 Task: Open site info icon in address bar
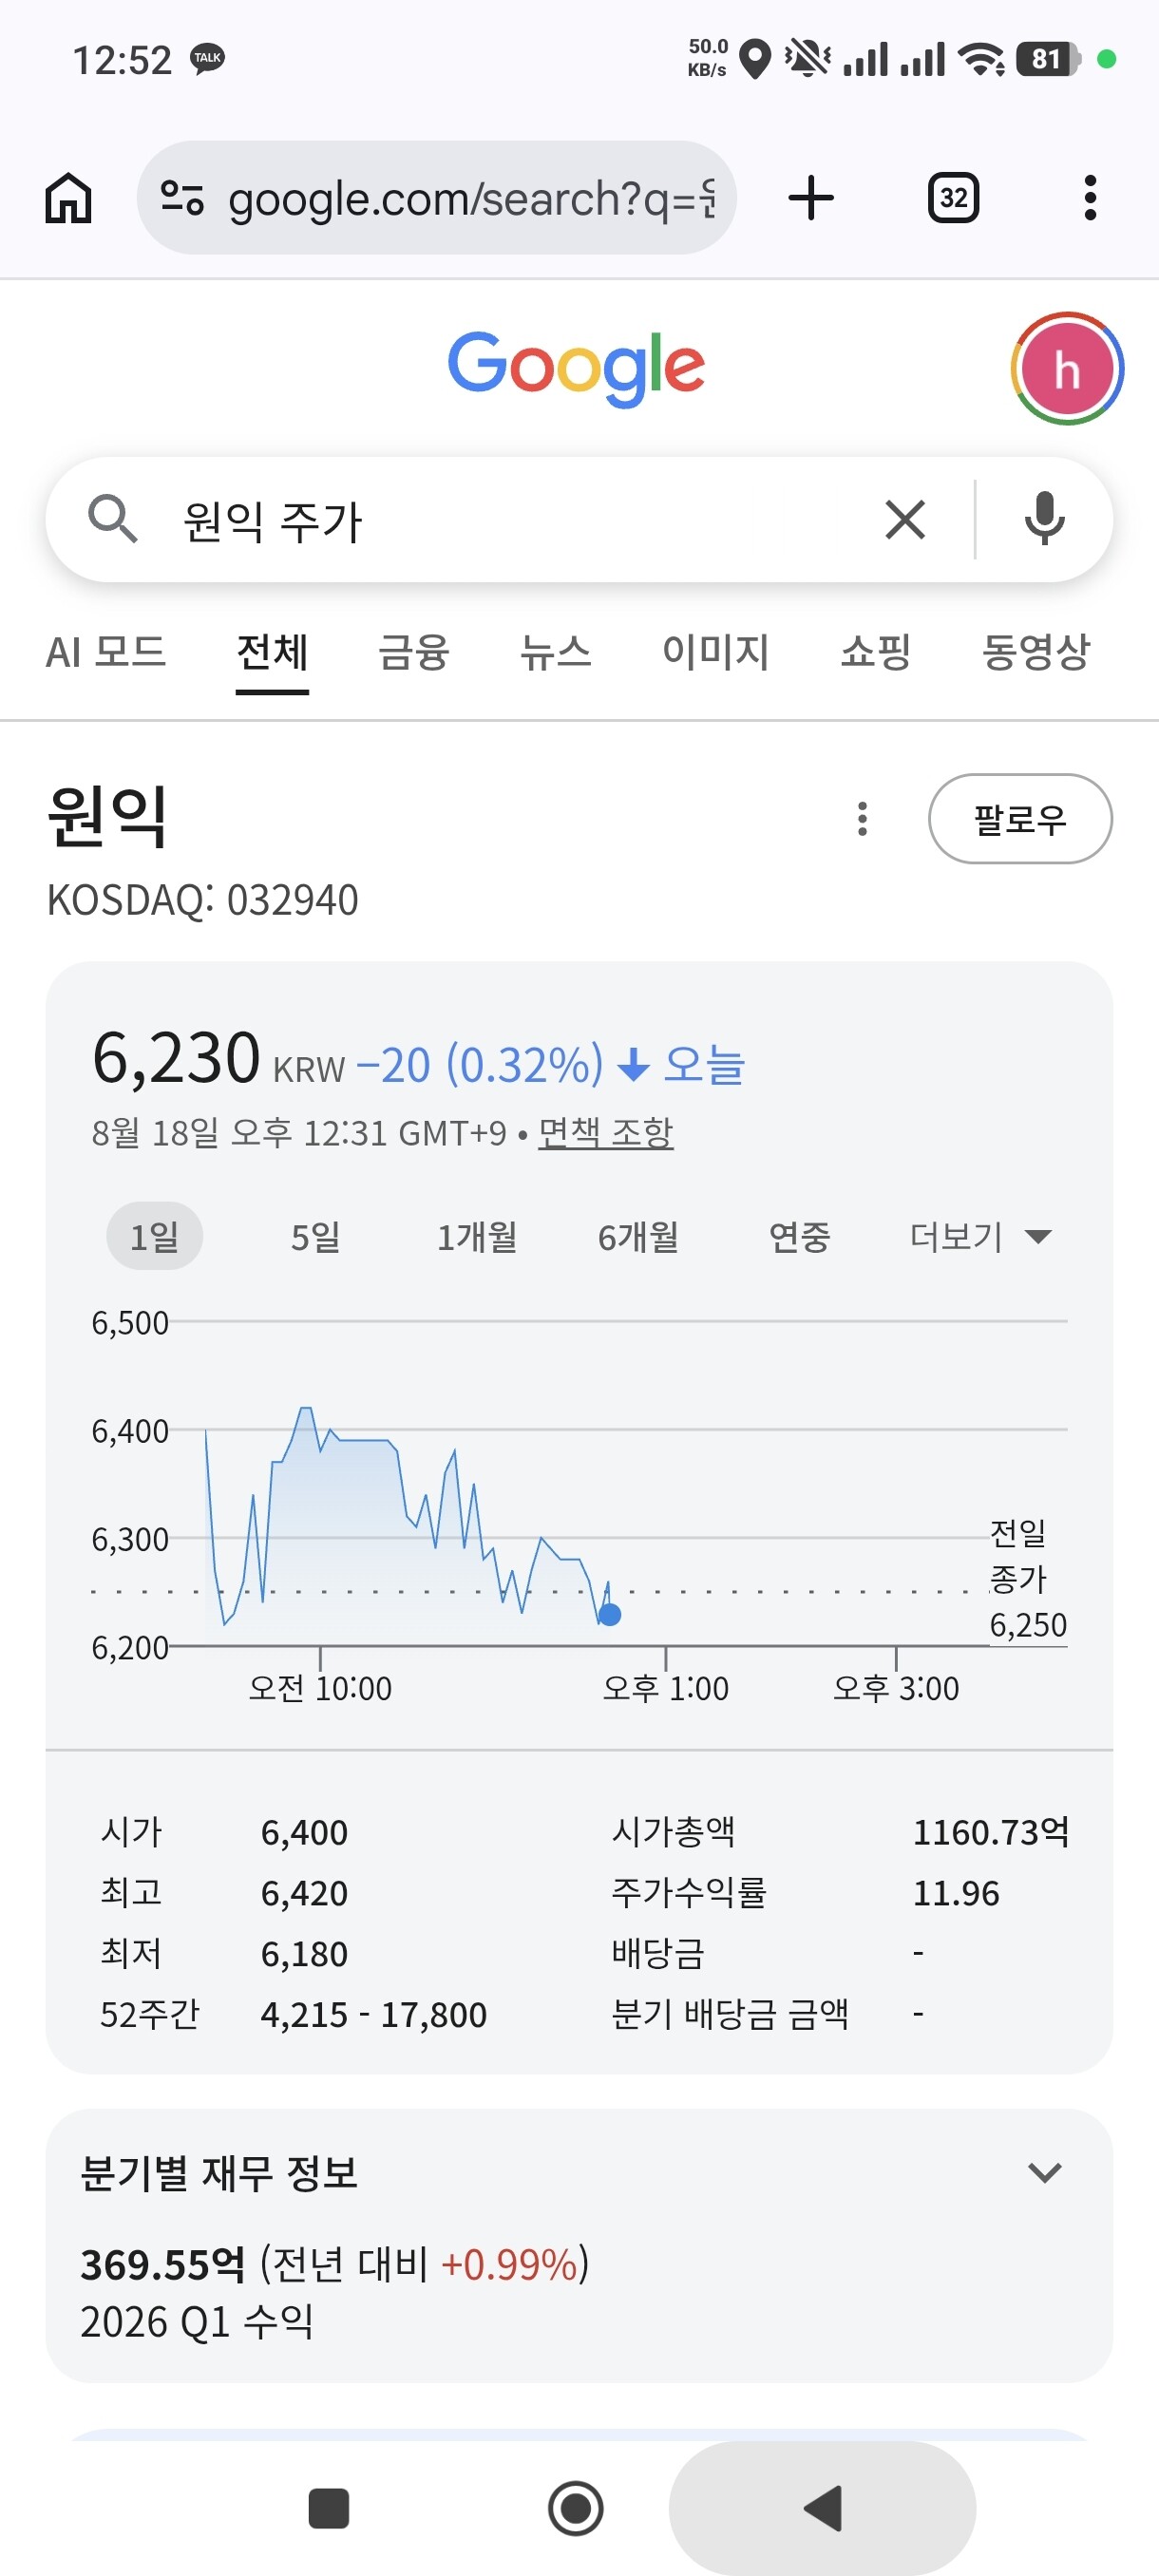pyautogui.click(x=182, y=198)
